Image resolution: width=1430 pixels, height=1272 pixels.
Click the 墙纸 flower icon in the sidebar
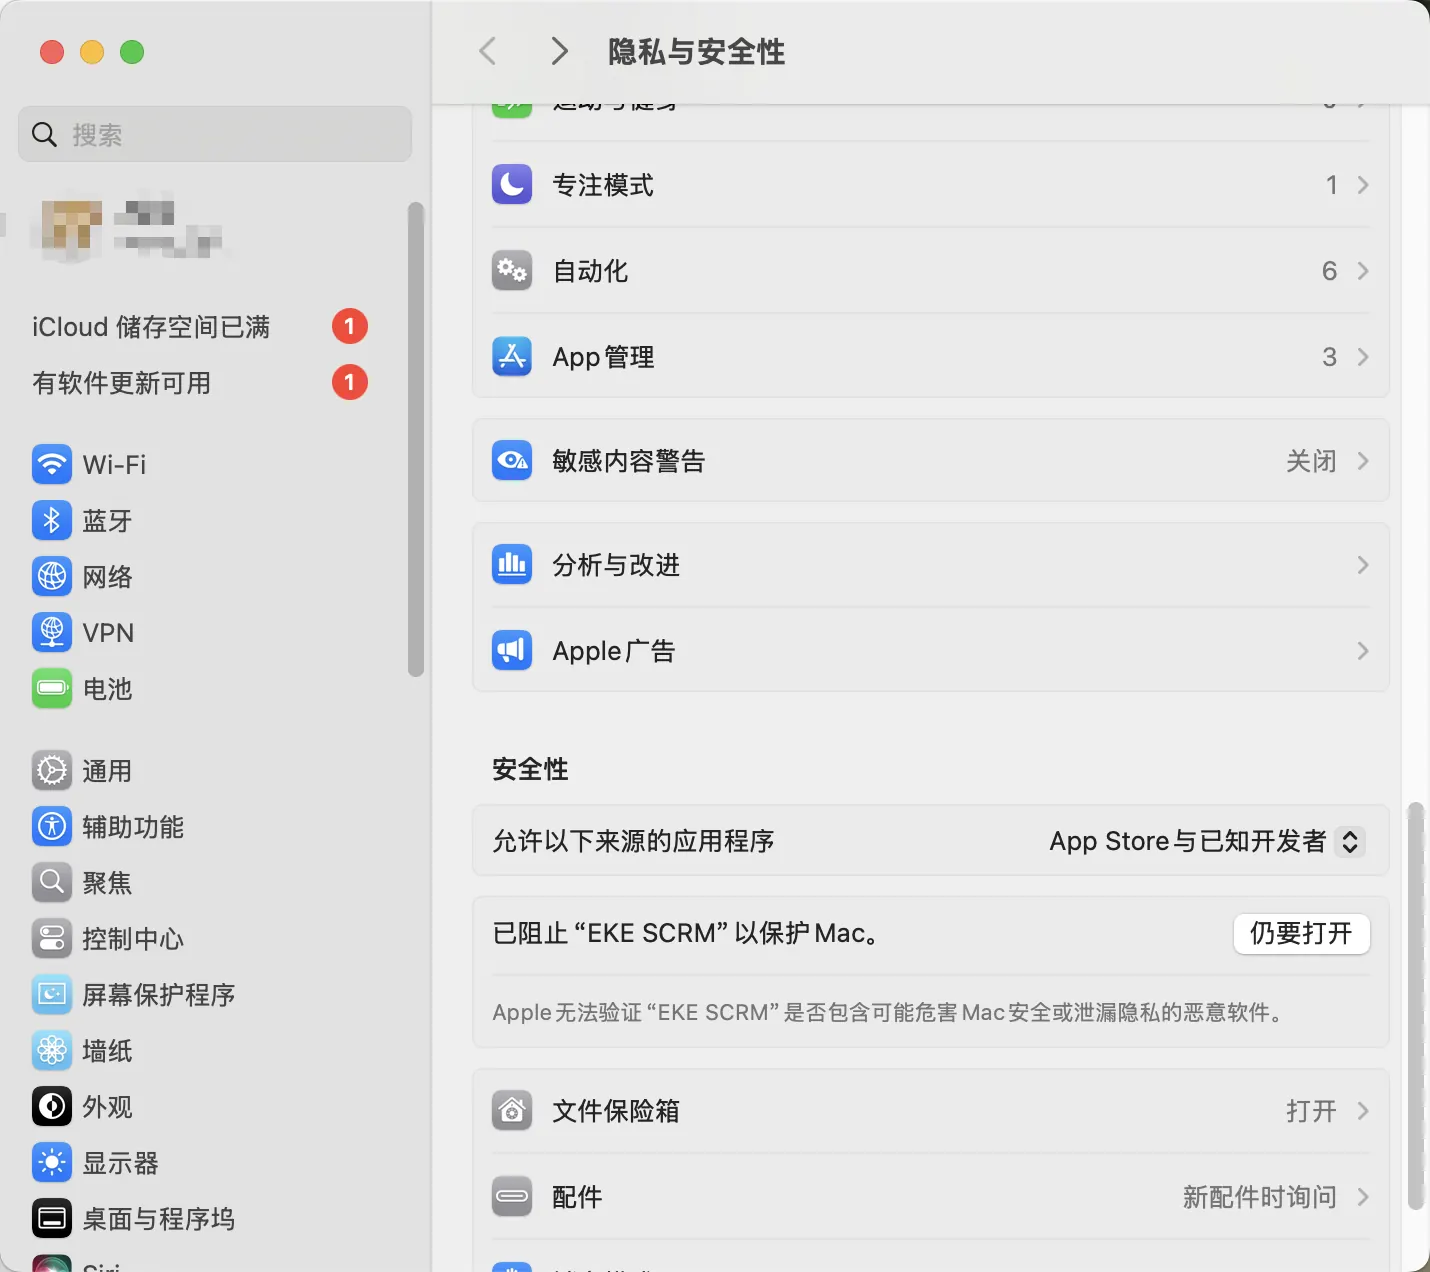[x=52, y=1050]
